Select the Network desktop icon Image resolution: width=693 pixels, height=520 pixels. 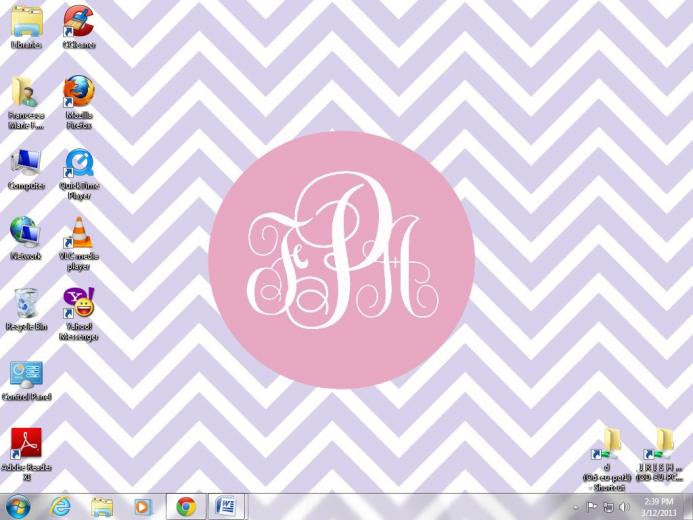coord(26,233)
